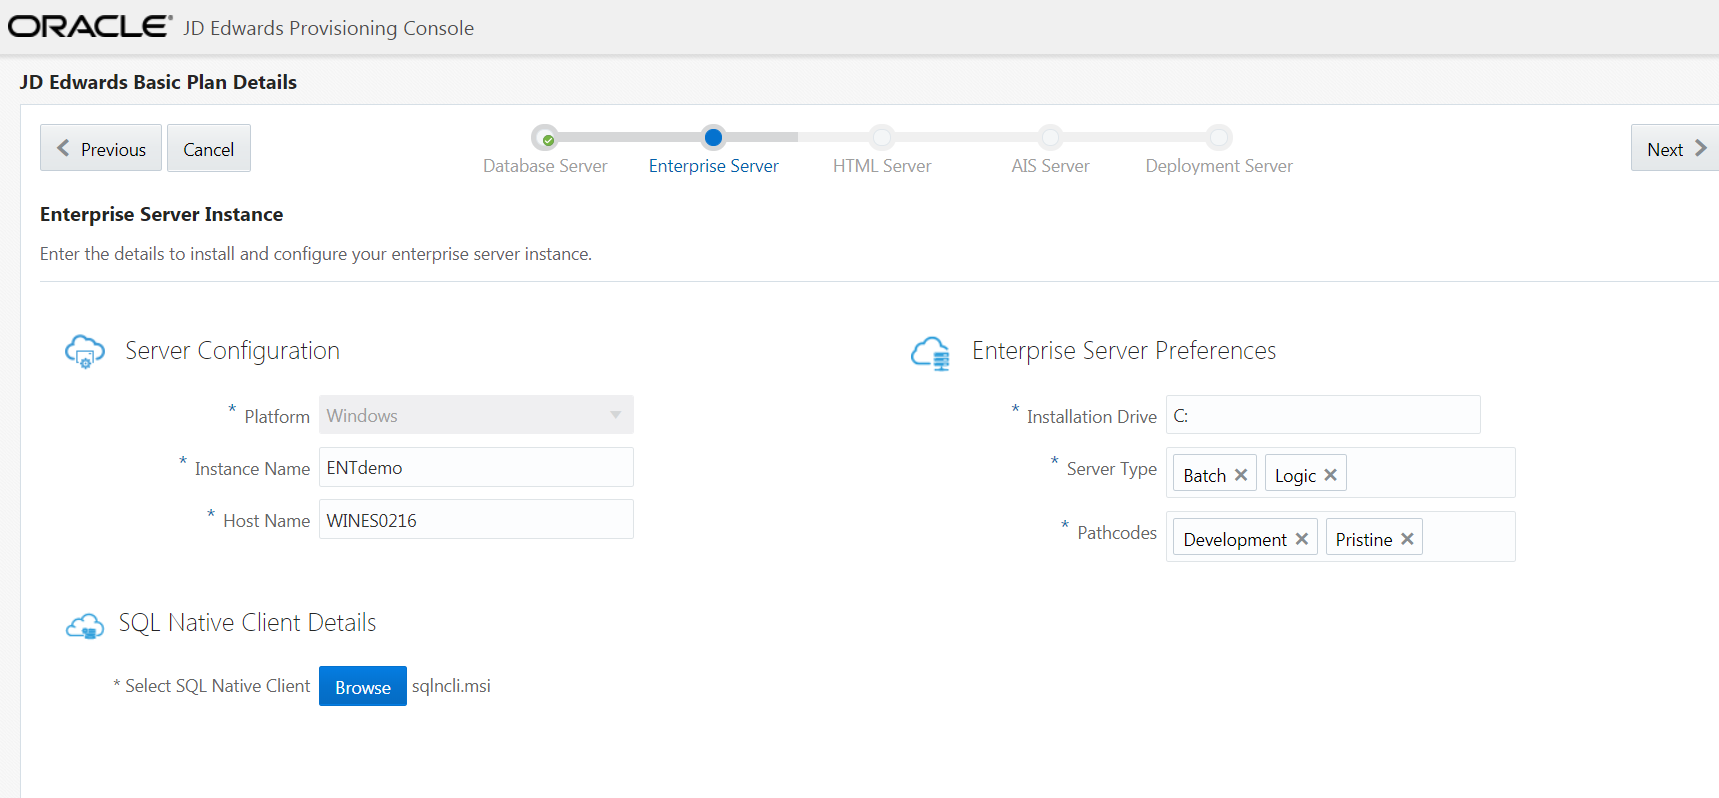Click the JD Edwards Provisioning Console title
1719x798 pixels.
point(328,28)
